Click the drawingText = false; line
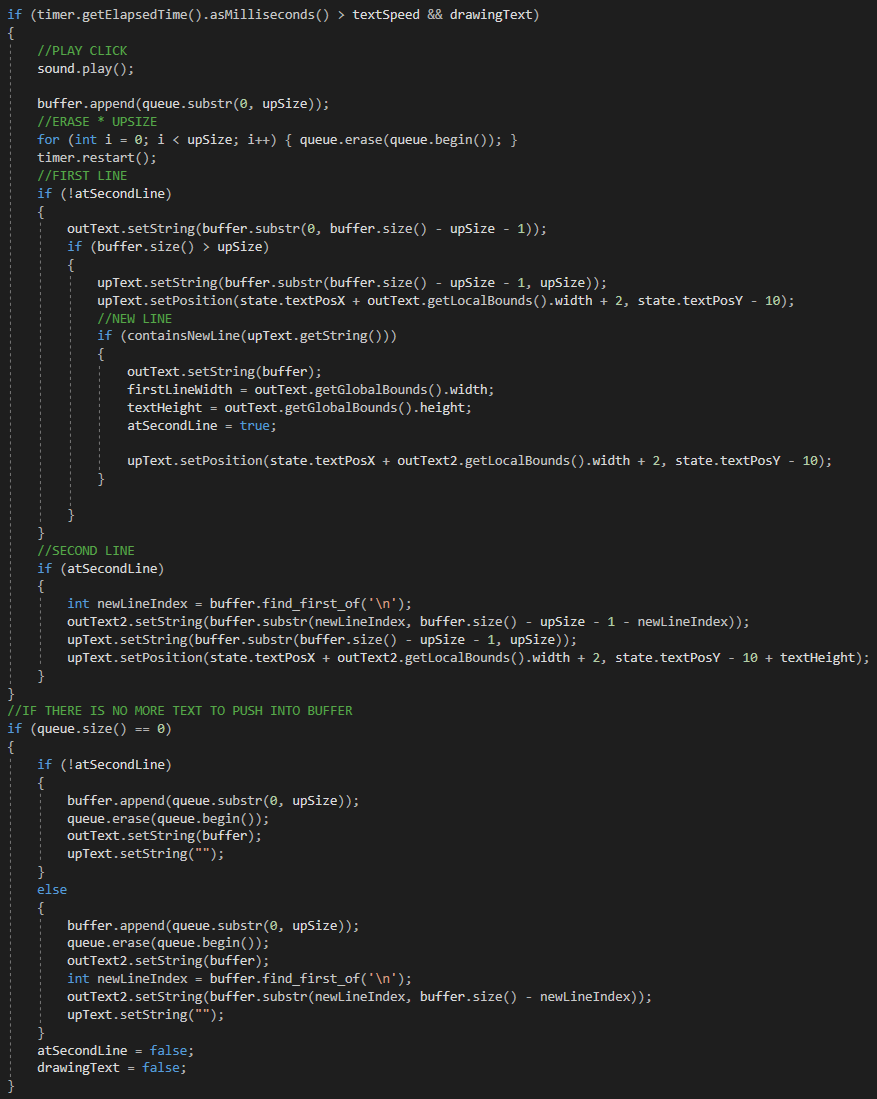This screenshot has width=877, height=1099. coord(112,1067)
